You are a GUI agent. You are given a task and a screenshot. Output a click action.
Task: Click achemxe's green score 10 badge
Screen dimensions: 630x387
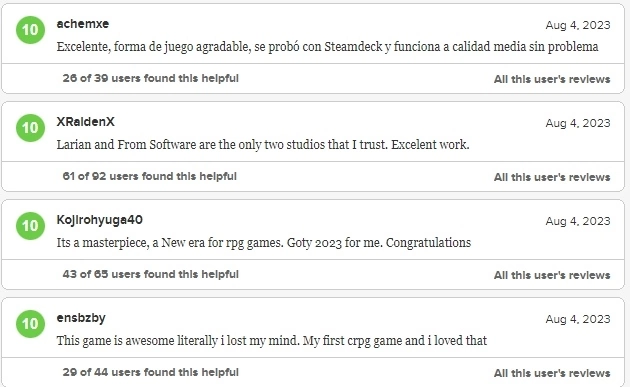click(x=30, y=30)
